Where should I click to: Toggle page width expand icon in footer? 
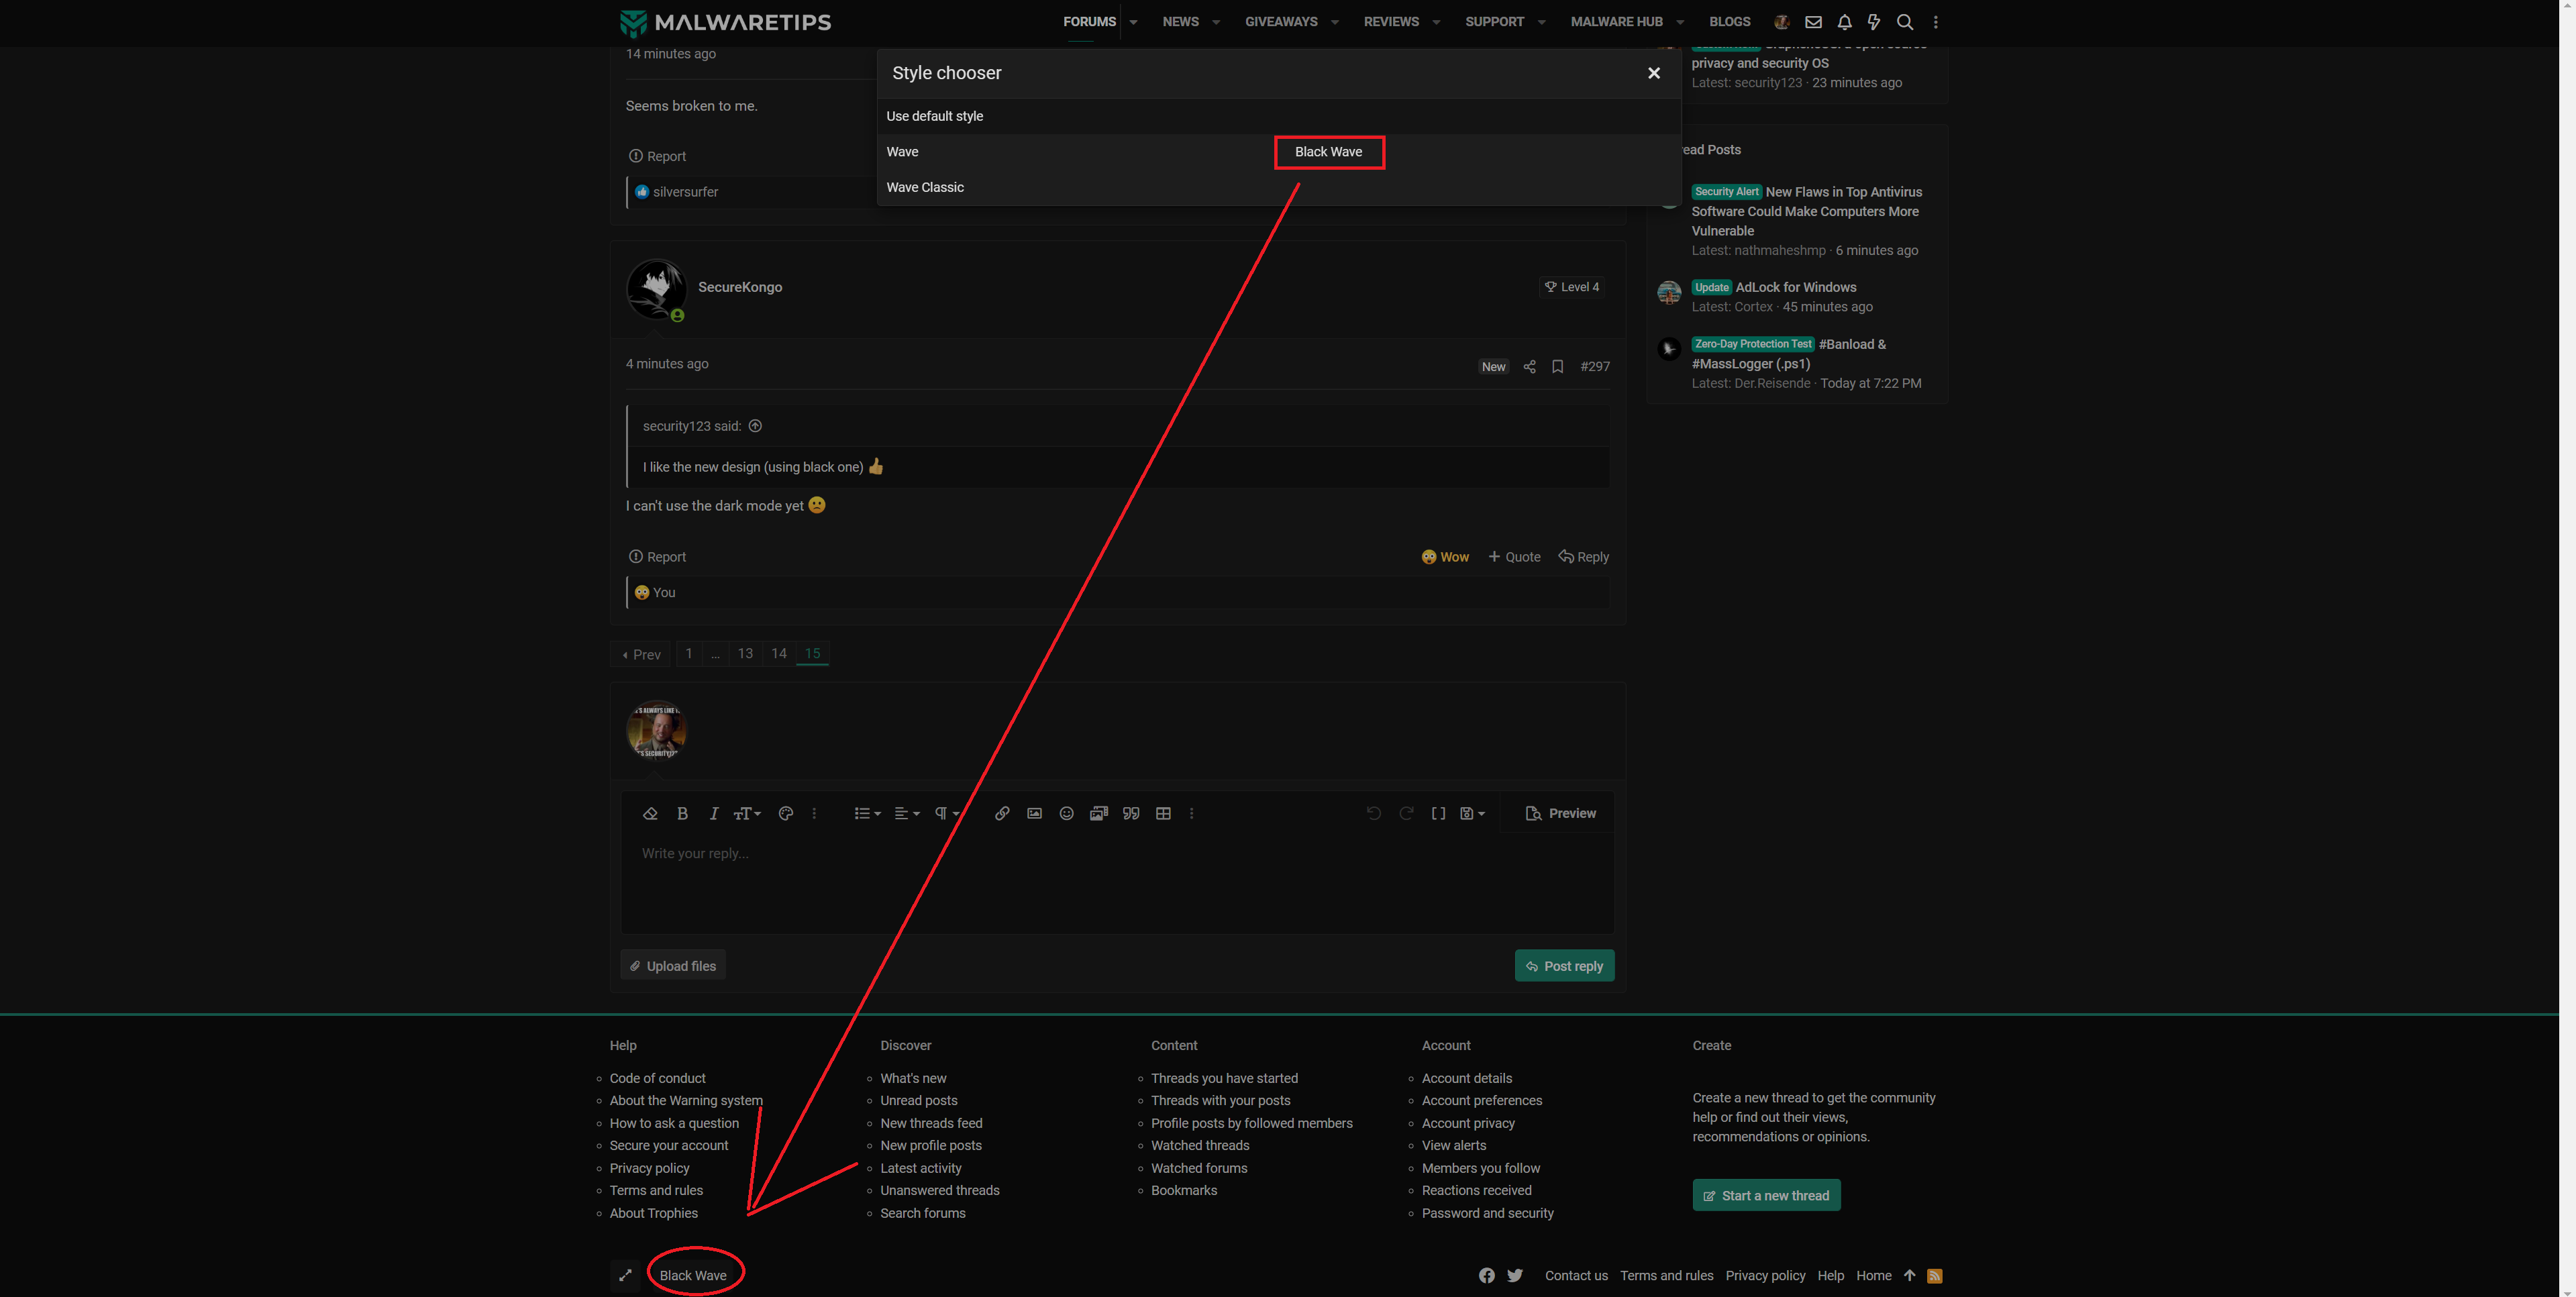click(625, 1275)
